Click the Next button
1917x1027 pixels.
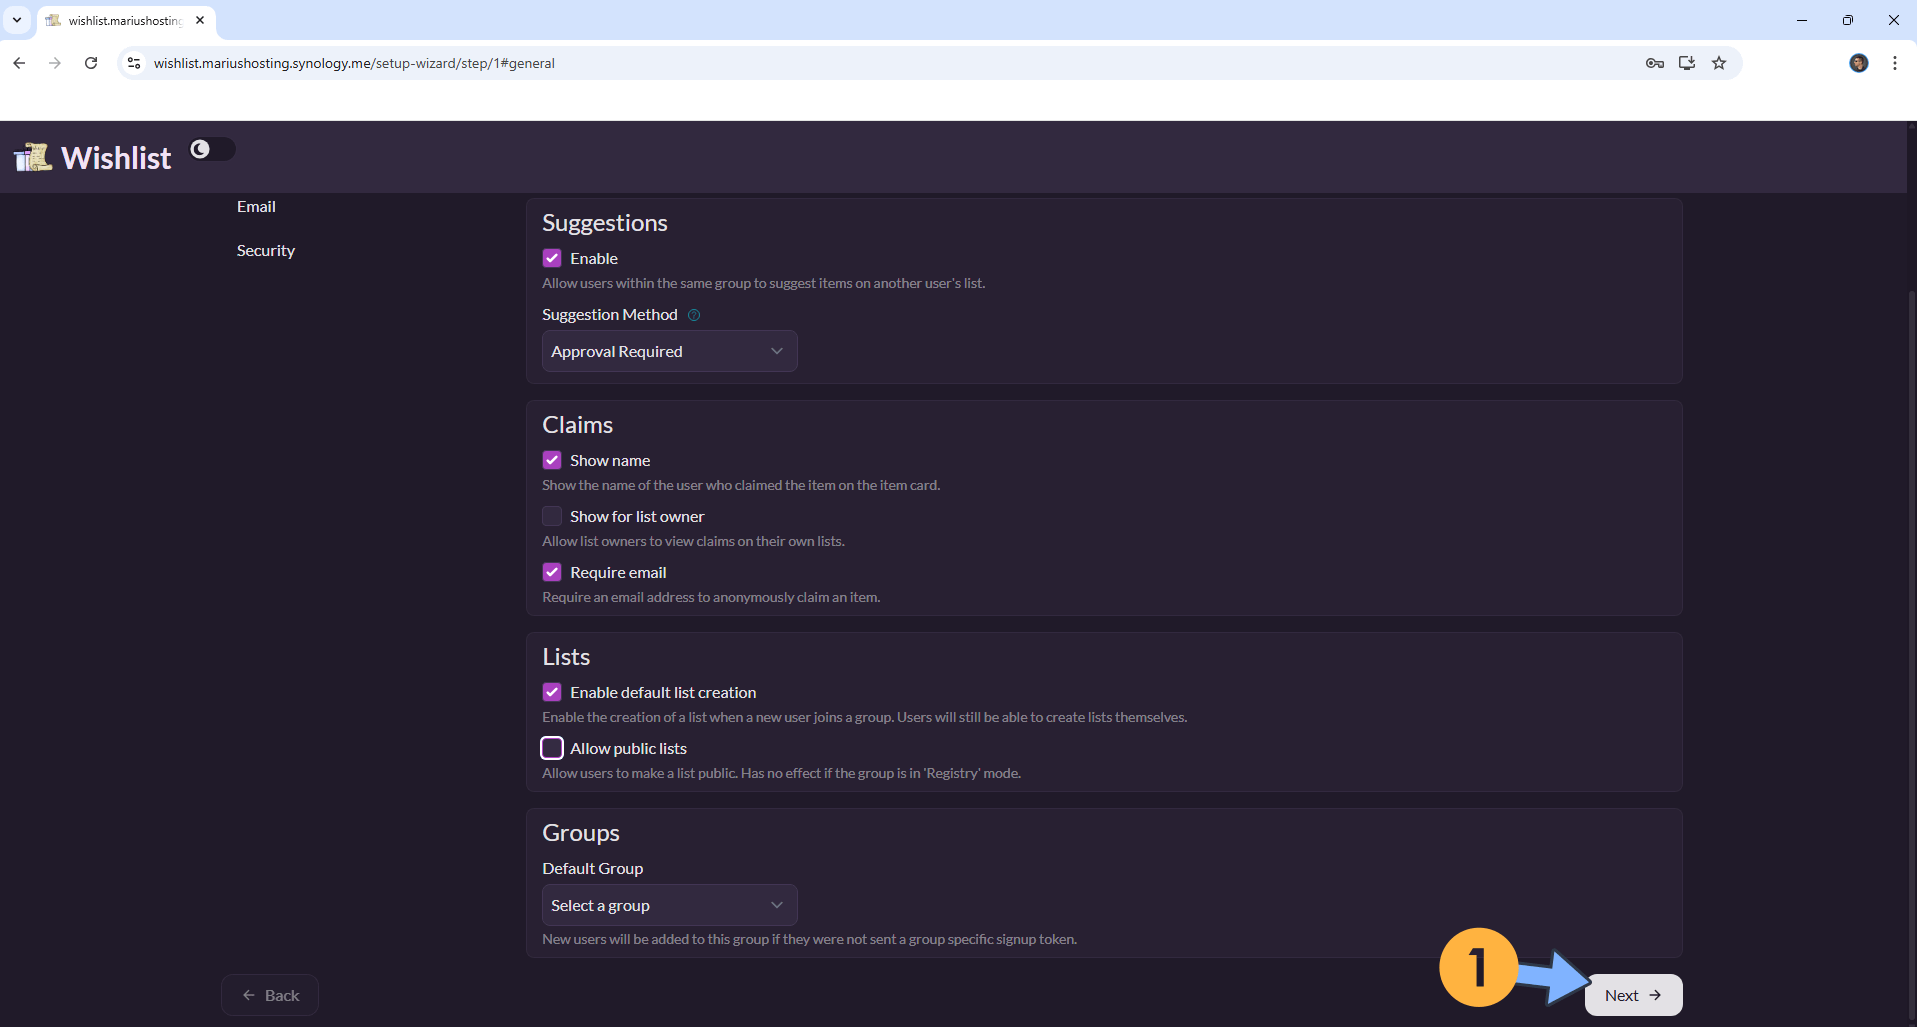(1632, 995)
